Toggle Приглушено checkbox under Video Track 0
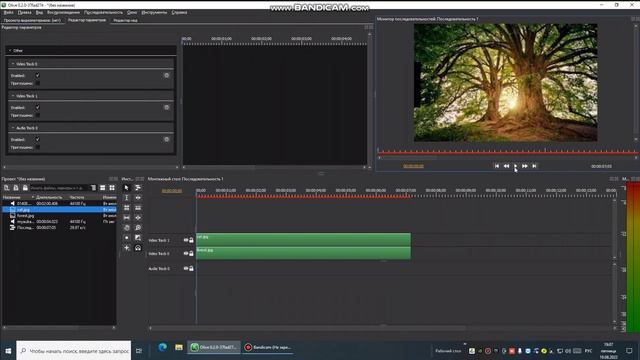 click(38, 83)
